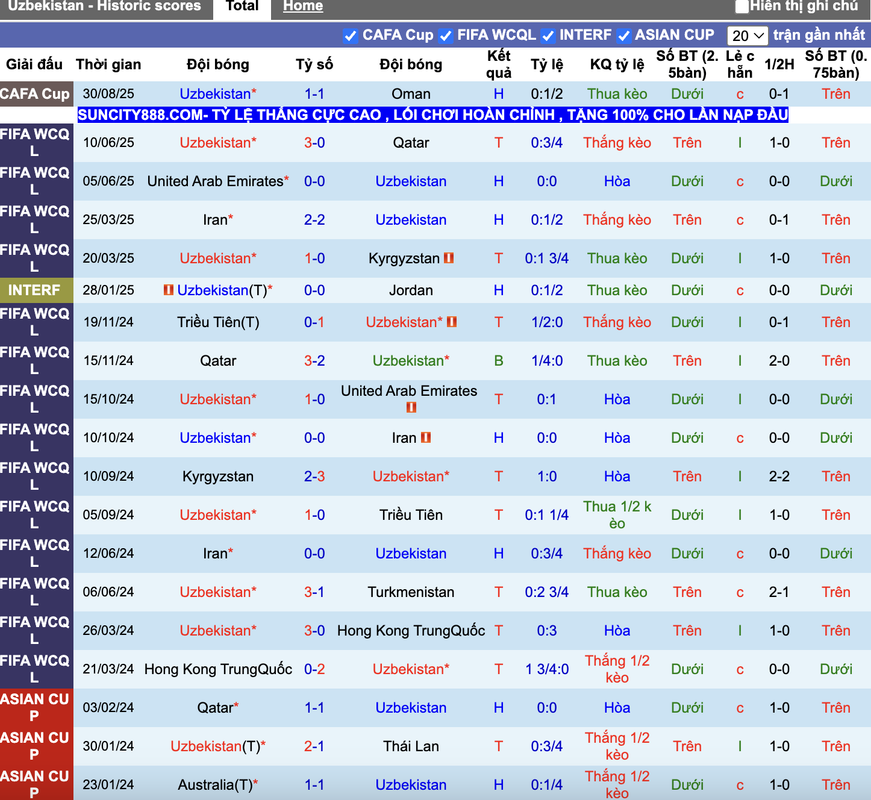Select FIFA WCQL label in 10/06/25 row
The height and width of the screenshot is (800, 871).
(36, 143)
